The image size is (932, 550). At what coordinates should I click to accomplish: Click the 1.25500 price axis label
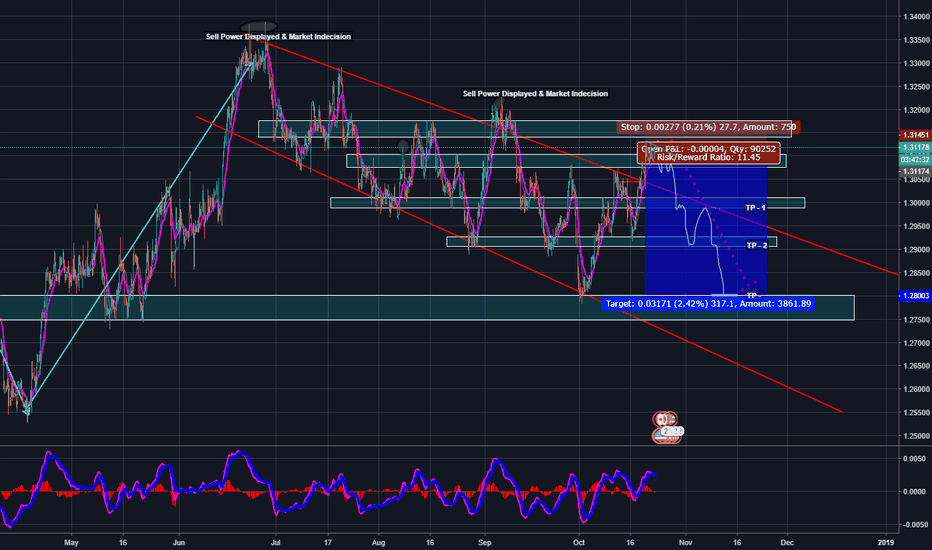pos(916,412)
